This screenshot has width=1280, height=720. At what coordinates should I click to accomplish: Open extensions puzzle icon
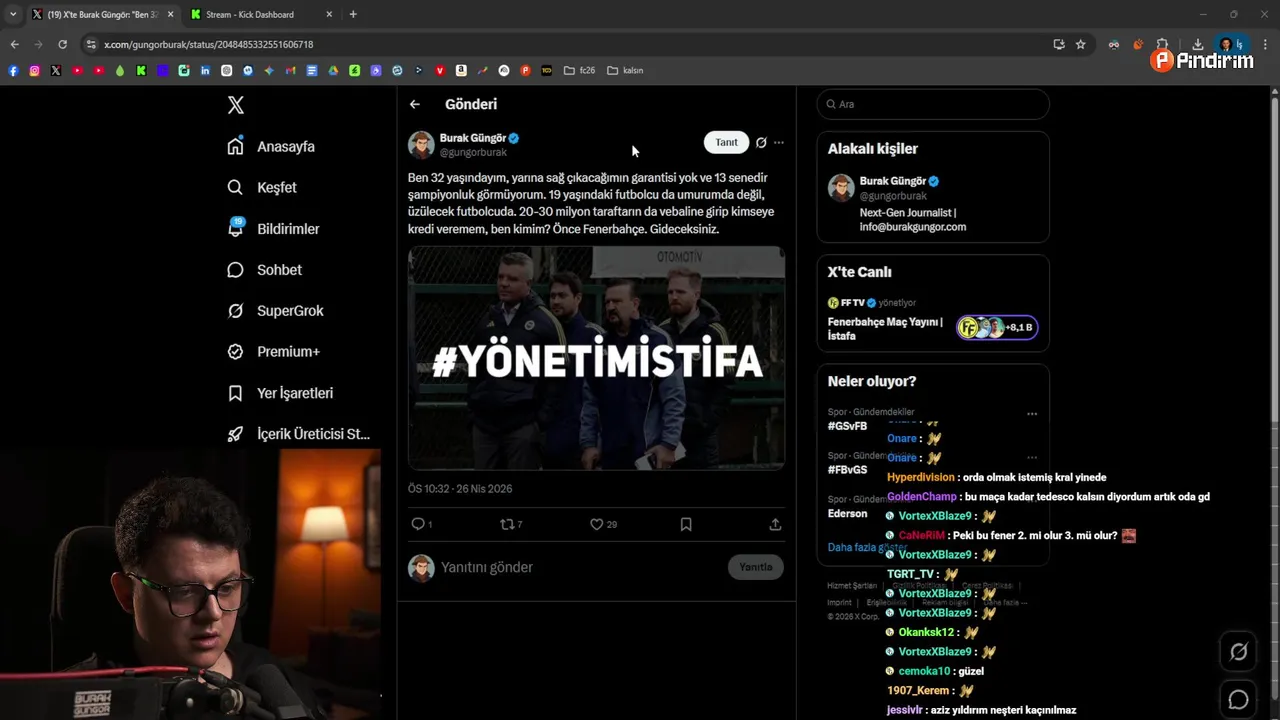[1162, 44]
